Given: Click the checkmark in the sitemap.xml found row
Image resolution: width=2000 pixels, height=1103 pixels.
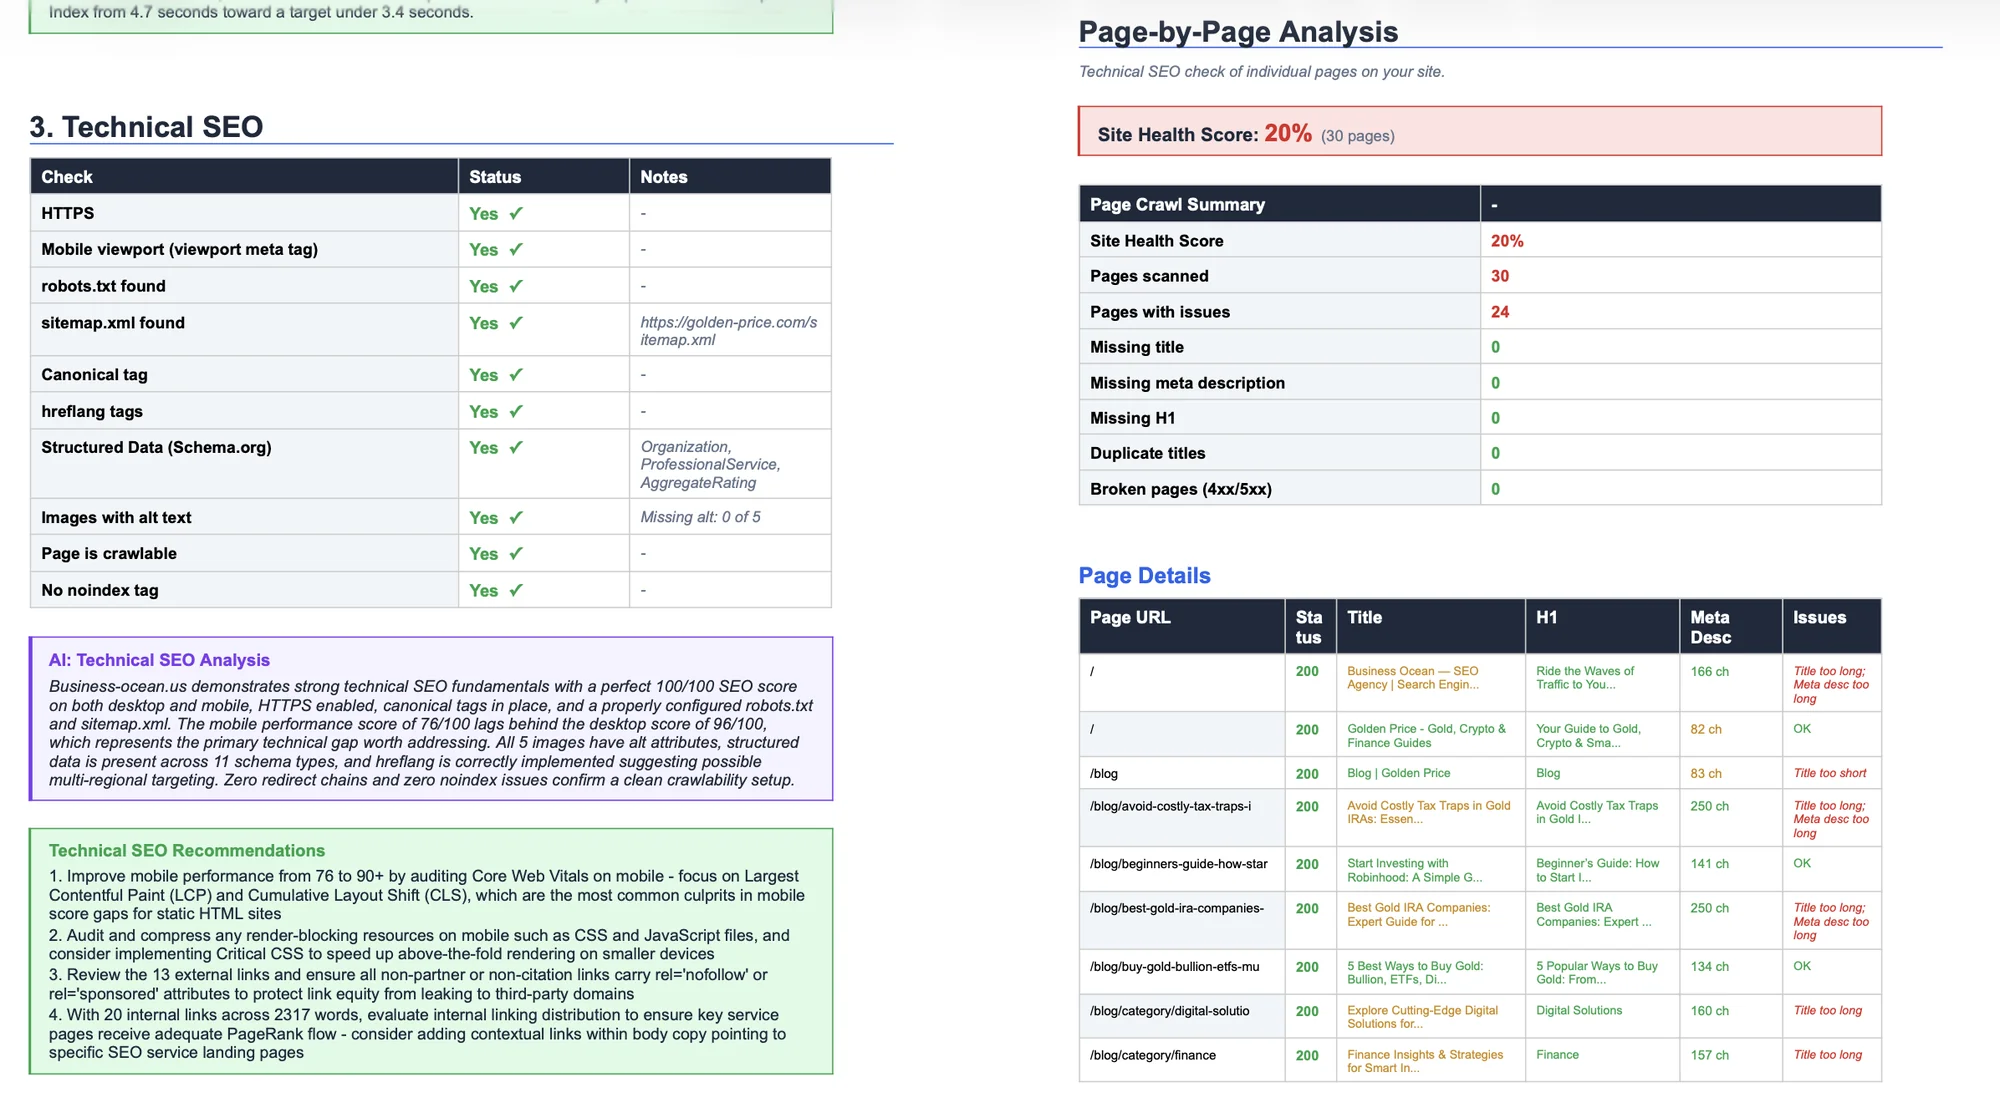Looking at the screenshot, I should 516,323.
